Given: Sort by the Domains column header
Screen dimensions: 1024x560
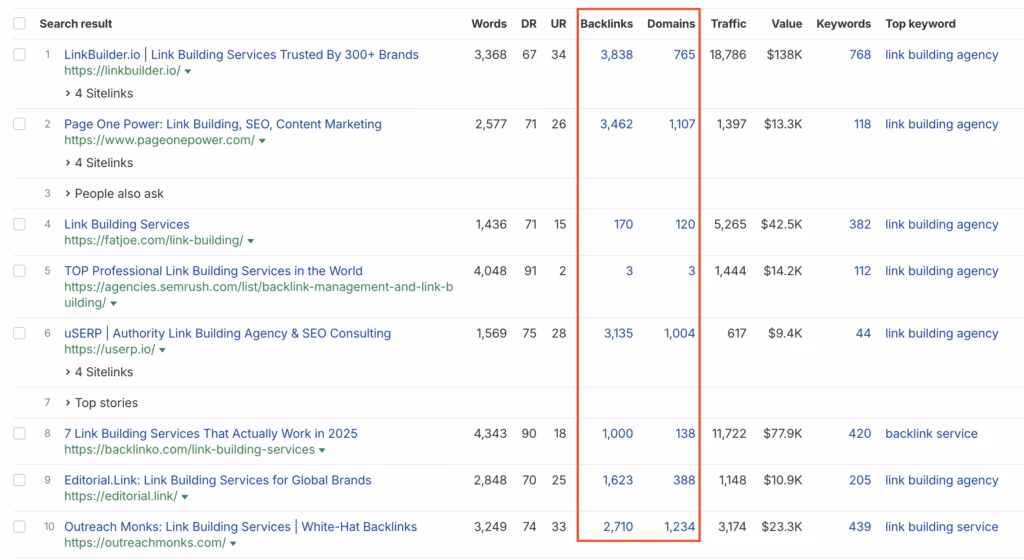Looking at the screenshot, I should 671,23.
